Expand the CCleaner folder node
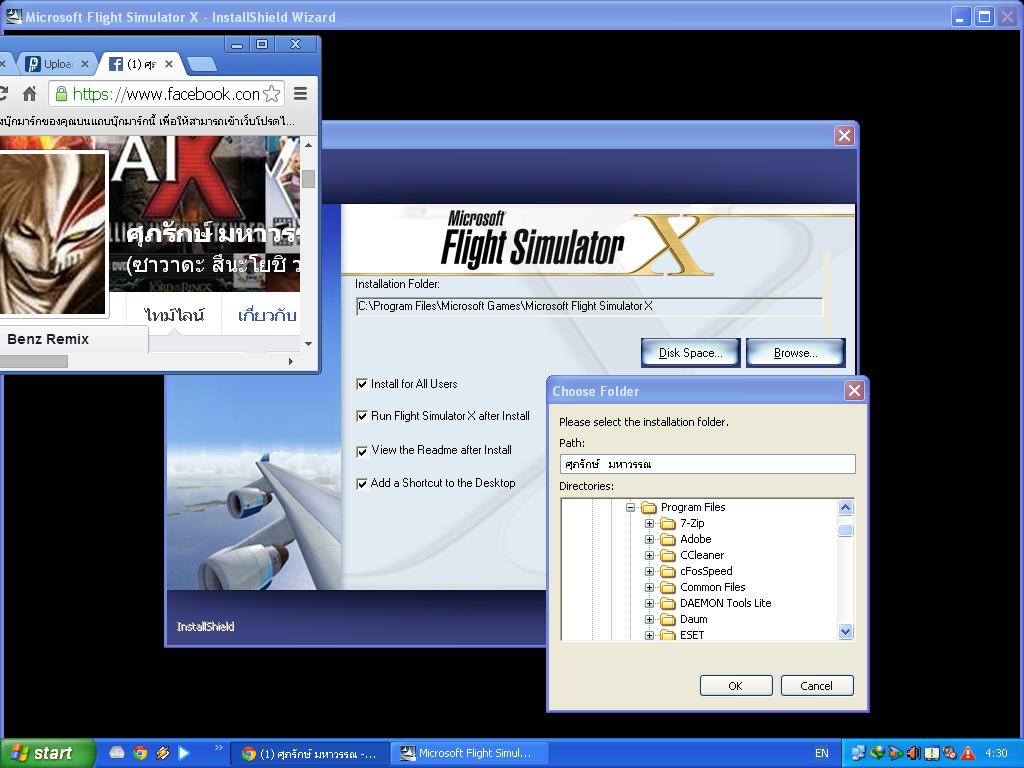1024x768 pixels. pos(649,555)
